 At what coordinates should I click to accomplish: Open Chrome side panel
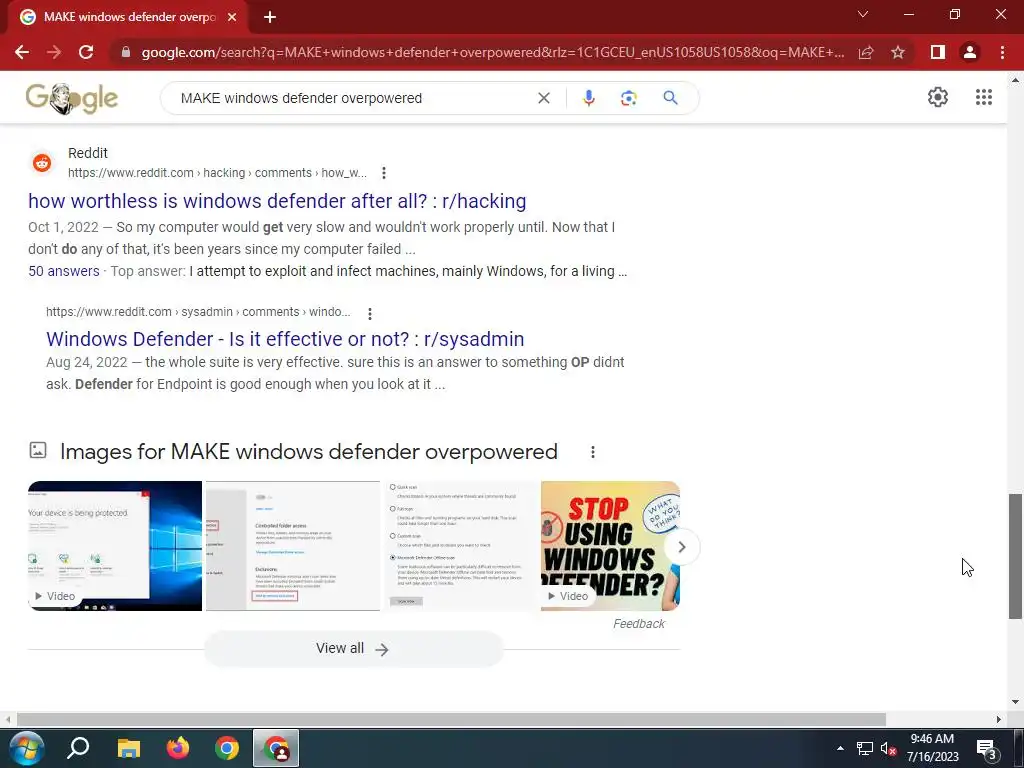[x=938, y=52]
